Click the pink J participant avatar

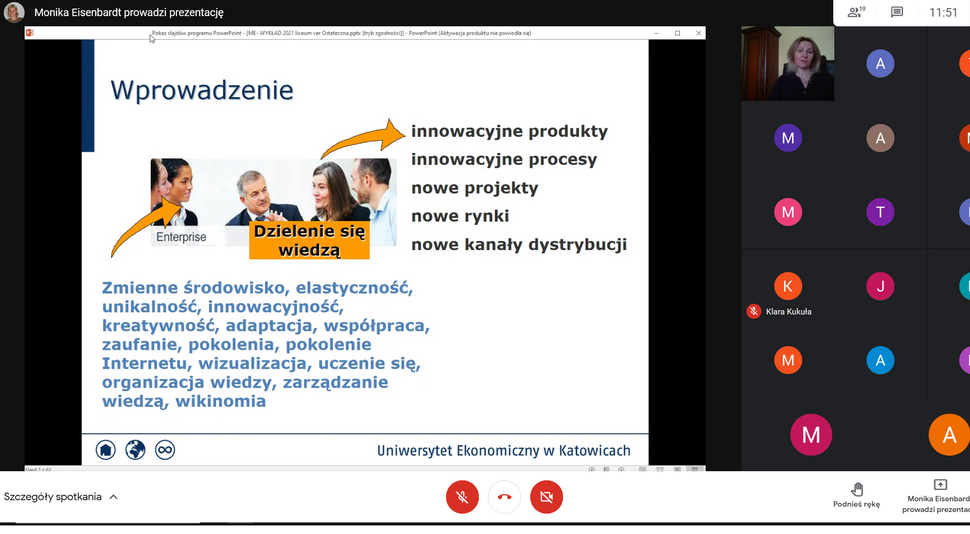[x=880, y=286]
